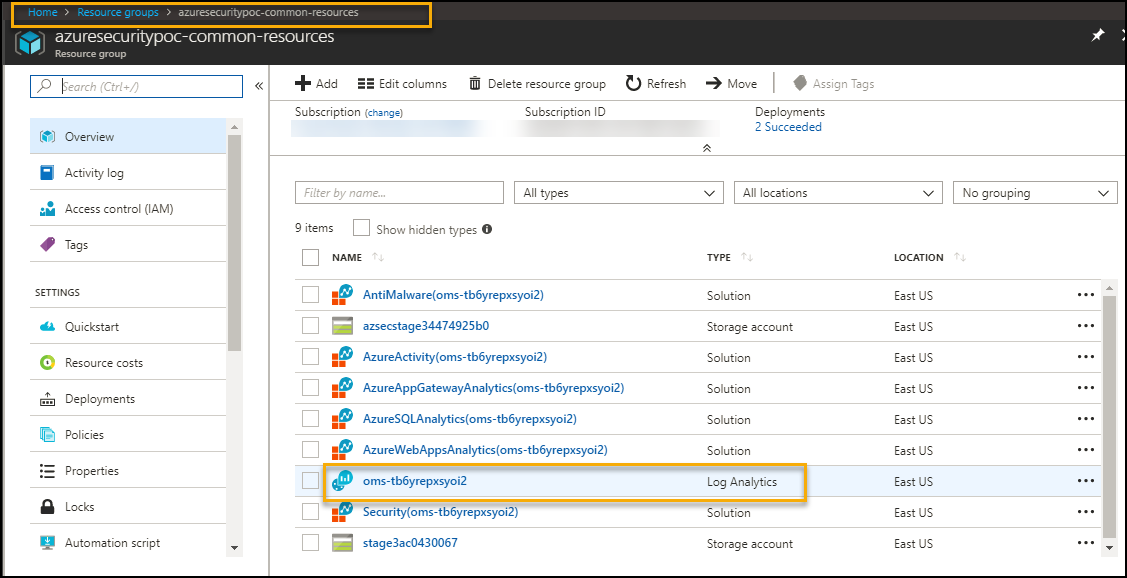The image size is (1127, 578).
Task: Click the Quickstart cloud icon
Action: tap(47, 327)
